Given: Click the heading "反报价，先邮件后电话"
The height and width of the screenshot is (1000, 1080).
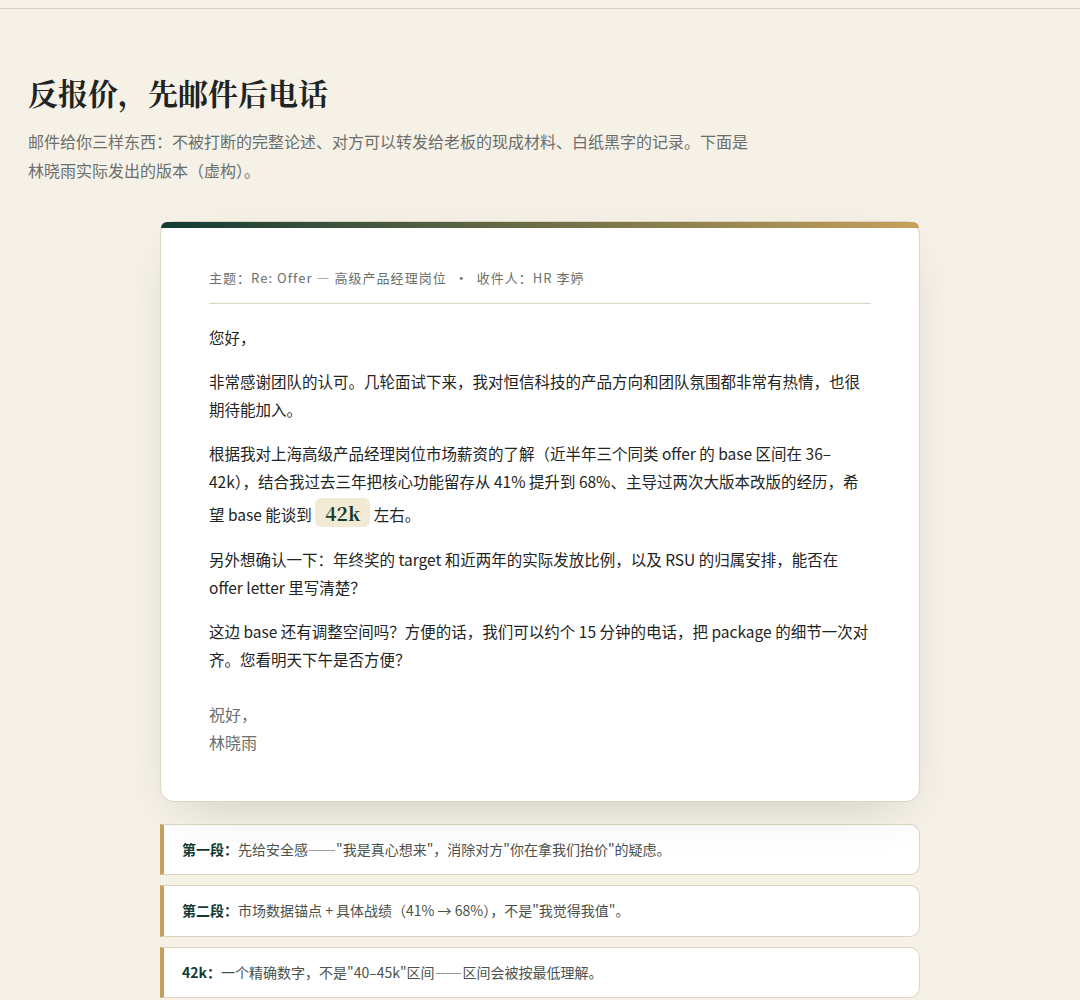Looking at the screenshot, I should point(178,94).
